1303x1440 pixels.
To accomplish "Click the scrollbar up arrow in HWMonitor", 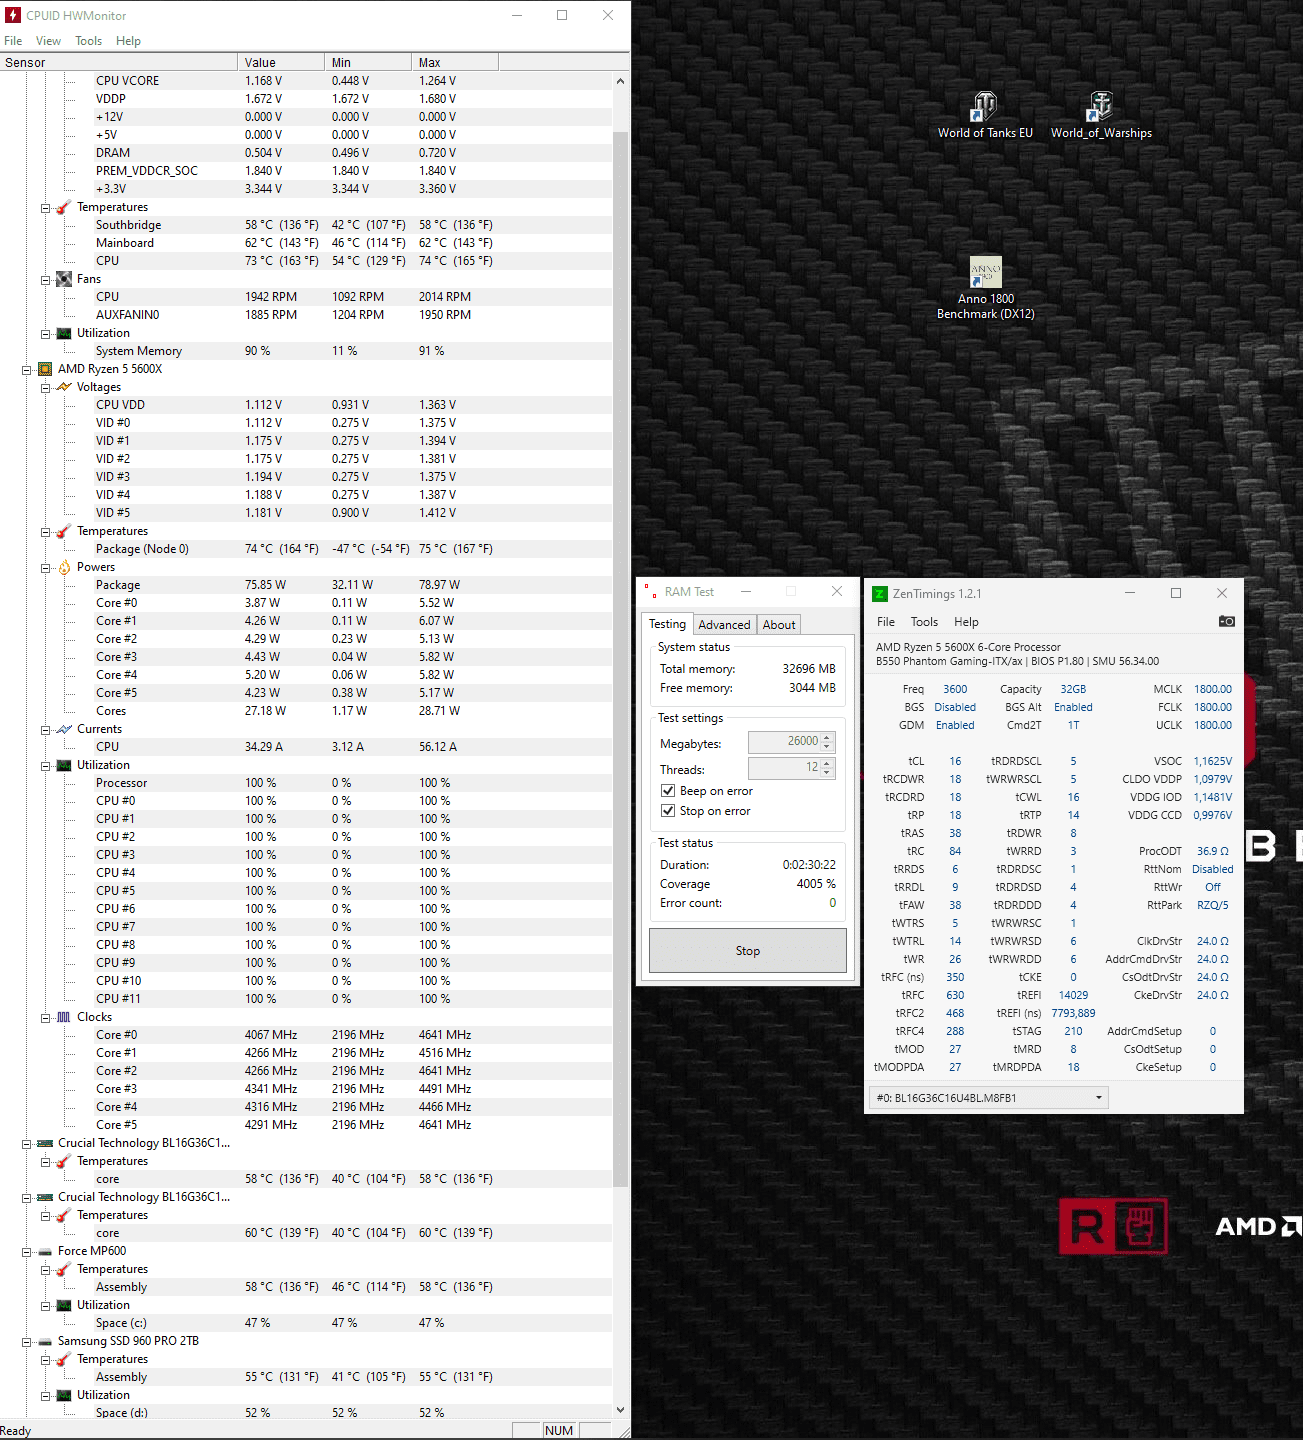I will pos(620,80).
